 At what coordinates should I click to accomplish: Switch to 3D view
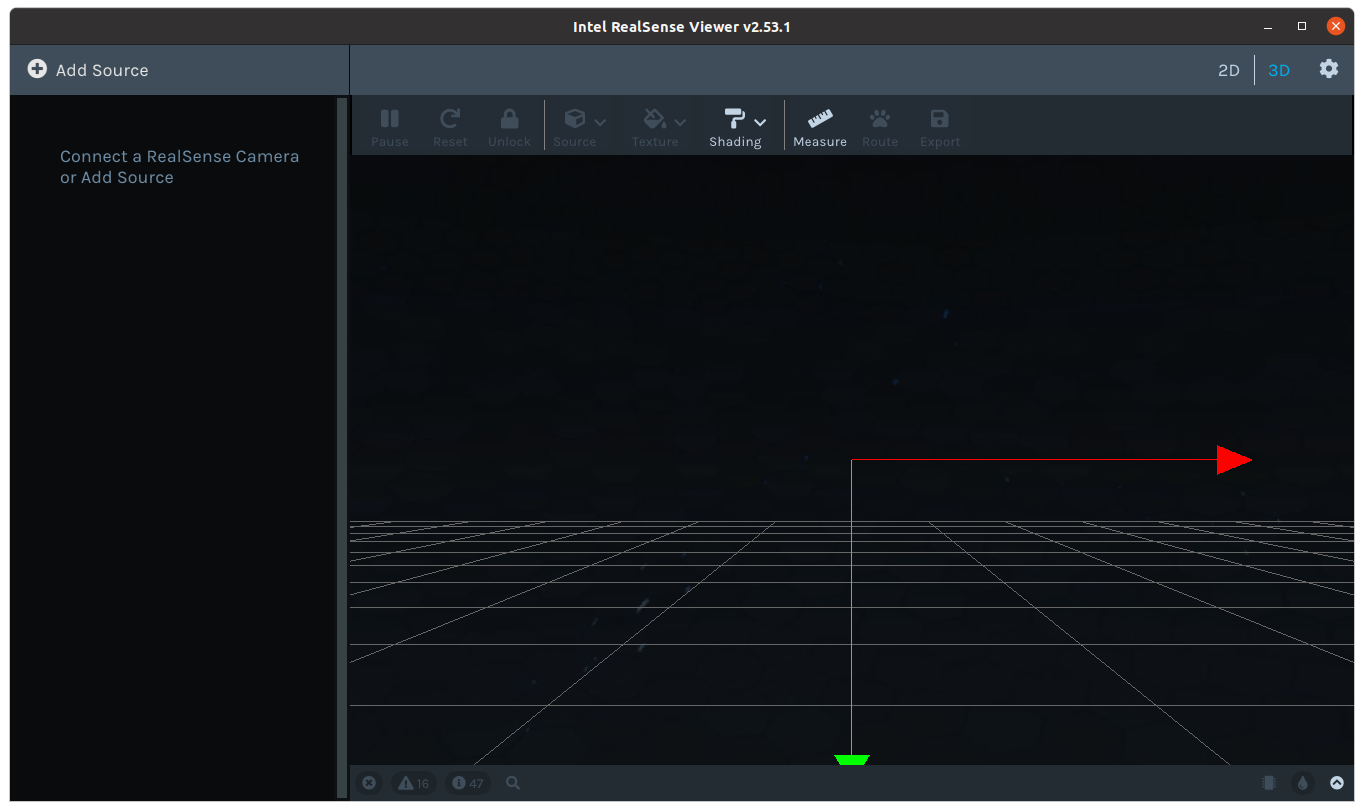tap(1279, 70)
